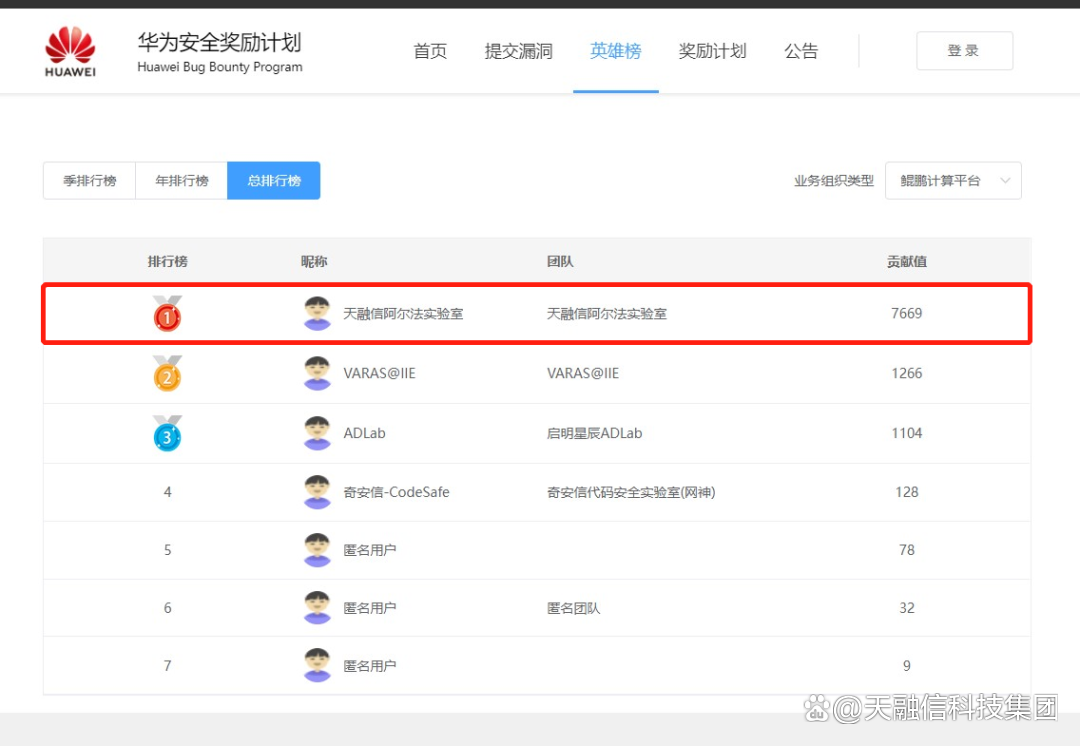Open the 首页 home menu item
The height and width of the screenshot is (746, 1080).
tap(430, 51)
